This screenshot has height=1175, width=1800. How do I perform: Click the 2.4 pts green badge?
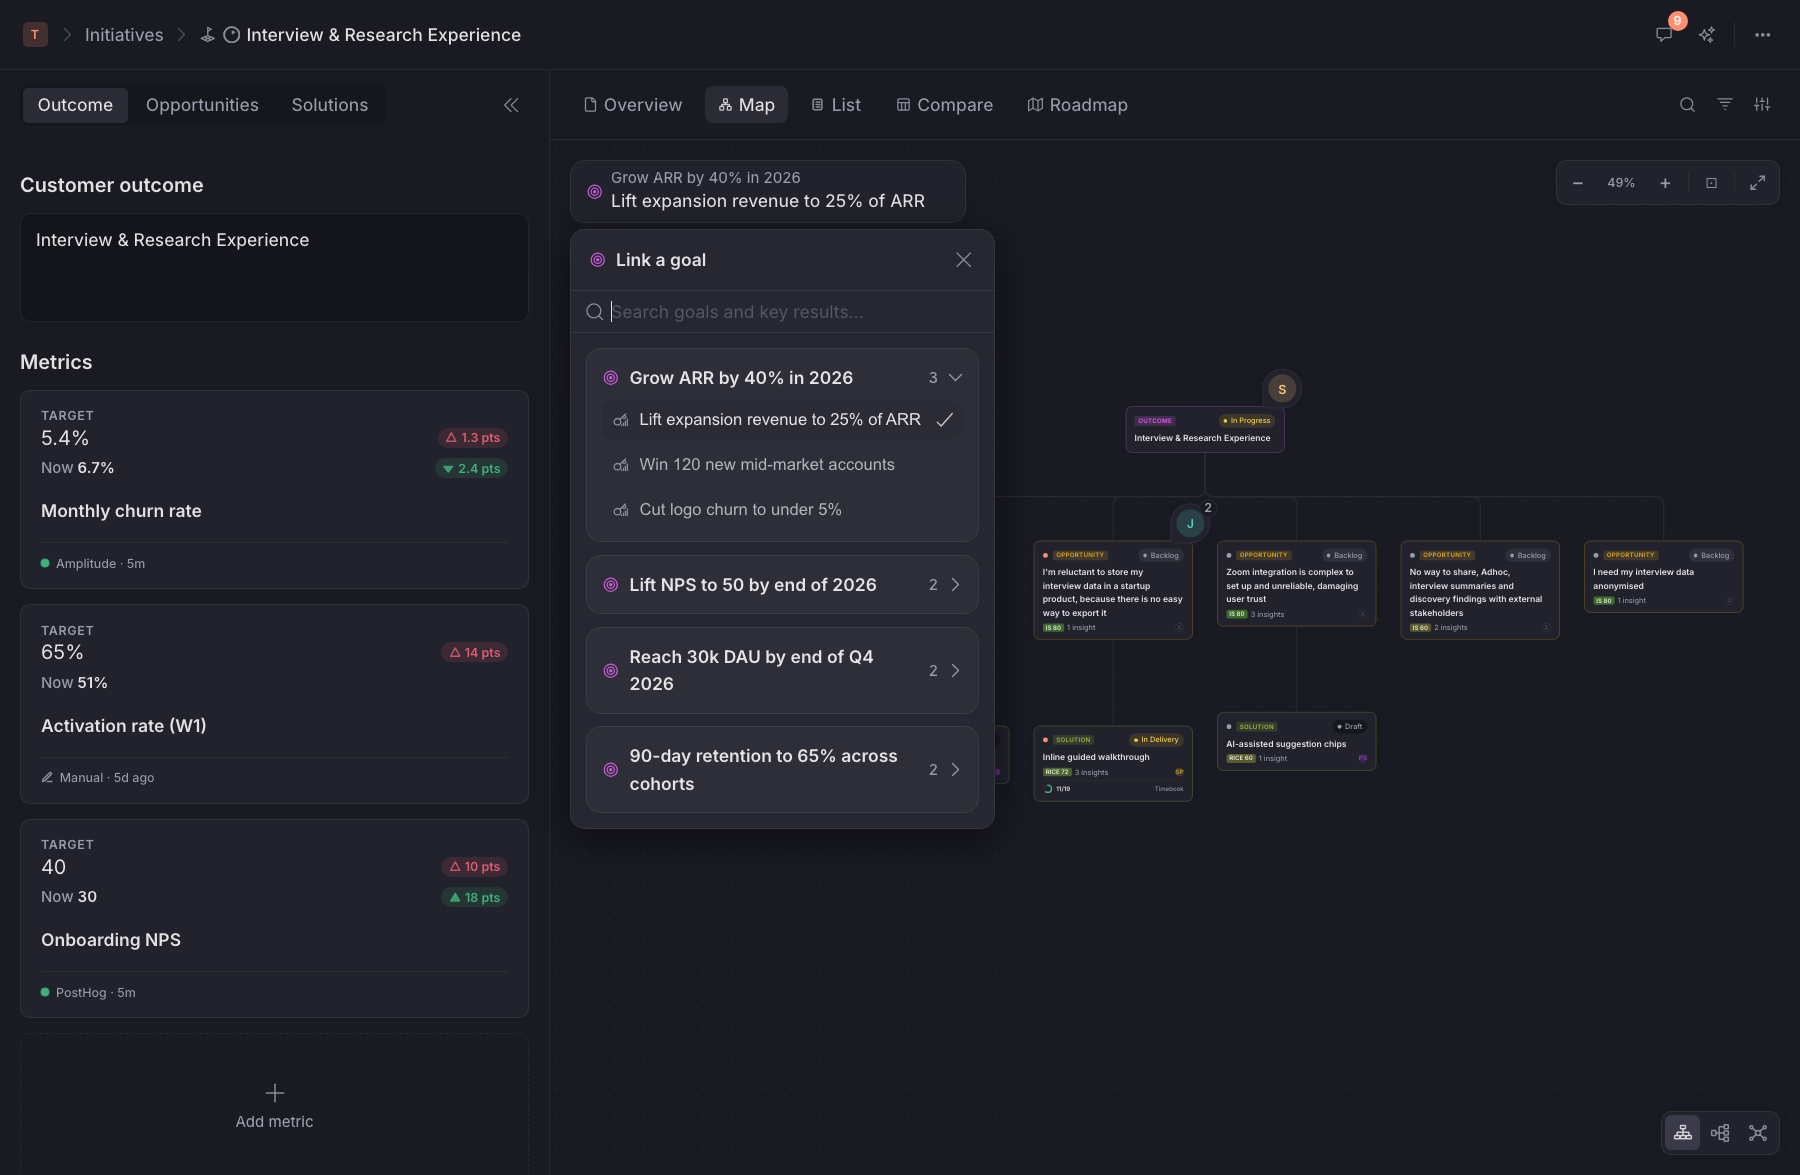471,469
